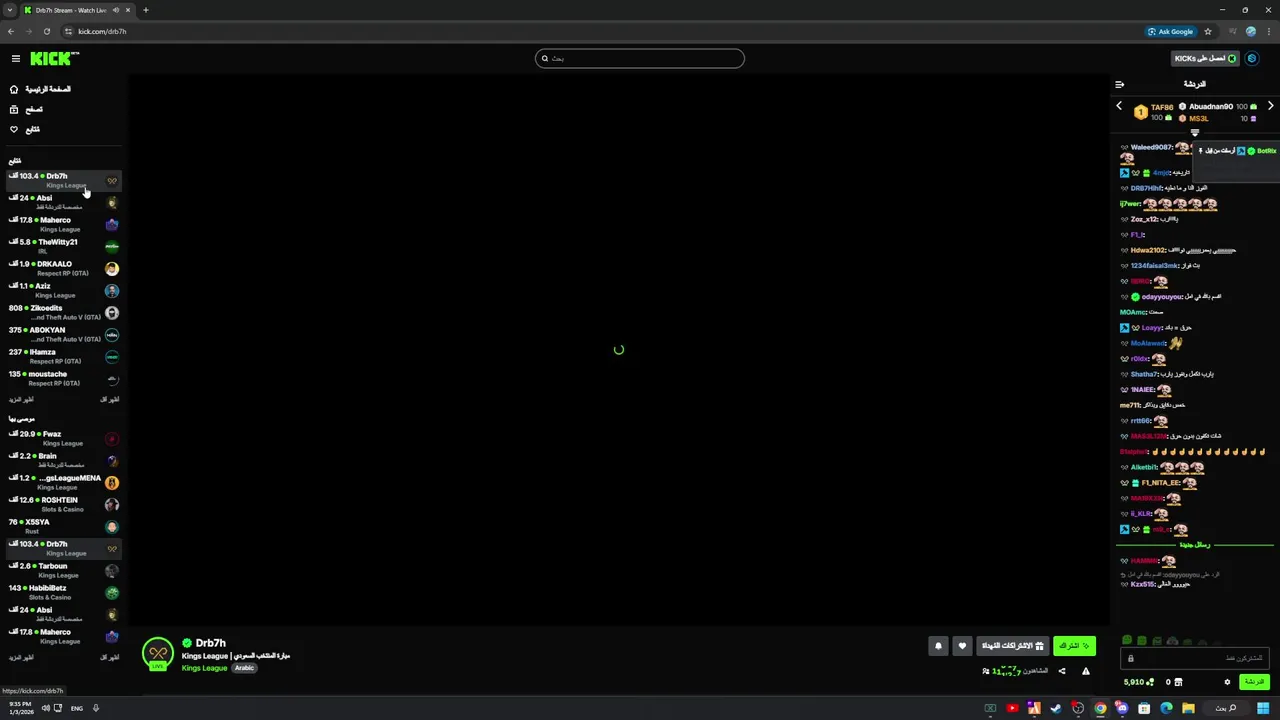Select the first quick emote above chat input
The width and height of the screenshot is (1280, 720).
[x=1127, y=640]
